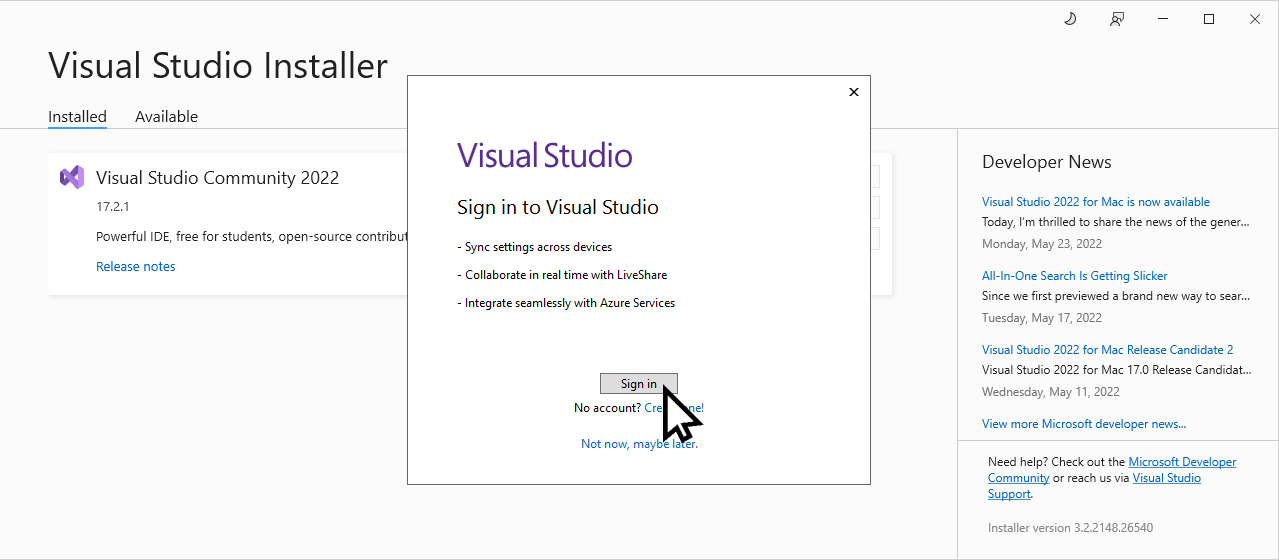The width and height of the screenshot is (1279, 560).
Task: Click the Wednesday, May 11, 2022 date
Action: (x=1050, y=392)
